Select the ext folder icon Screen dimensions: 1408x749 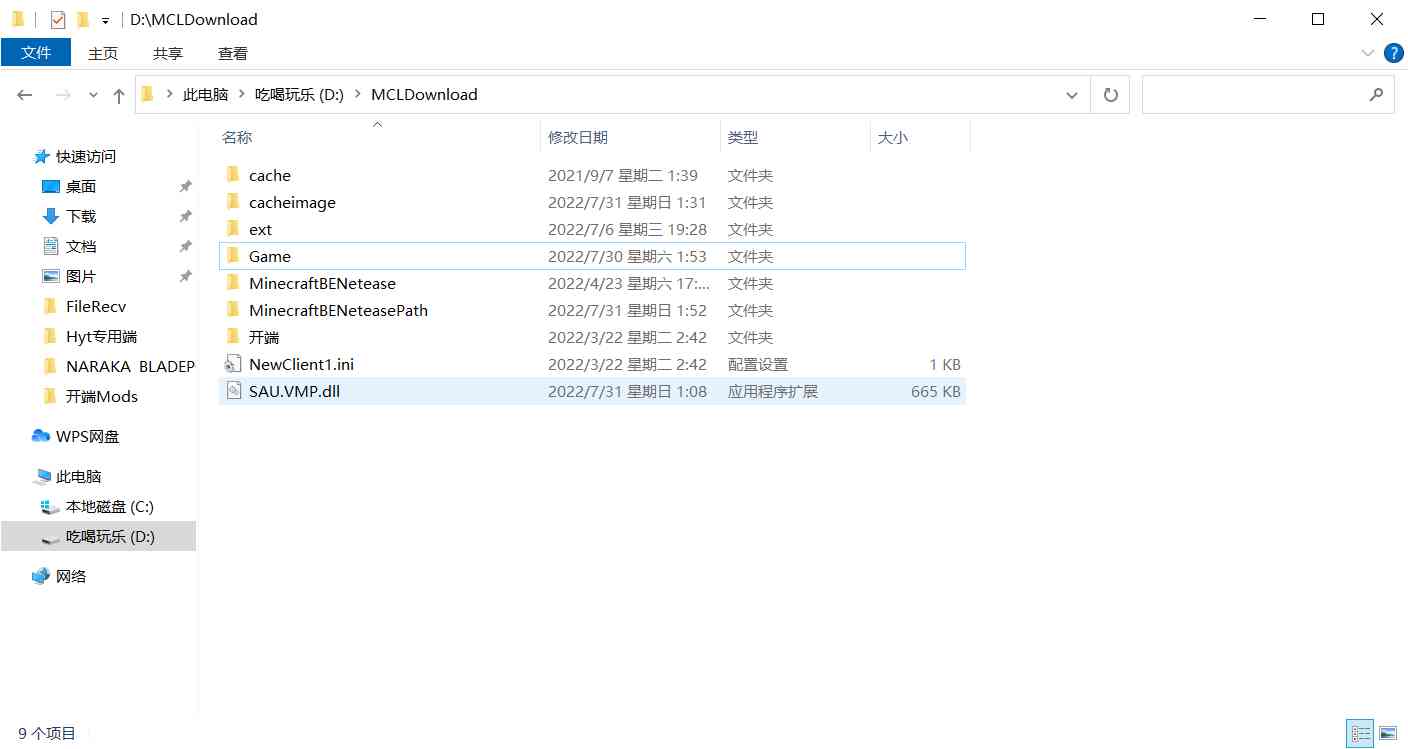233,229
